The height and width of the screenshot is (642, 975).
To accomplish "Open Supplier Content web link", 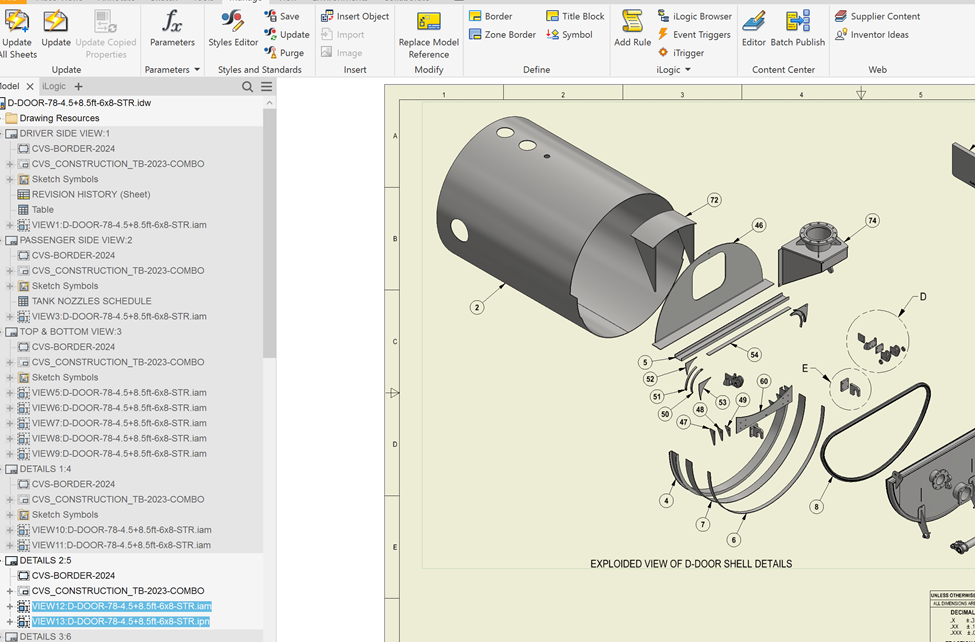I will pyautogui.click(x=877, y=16).
